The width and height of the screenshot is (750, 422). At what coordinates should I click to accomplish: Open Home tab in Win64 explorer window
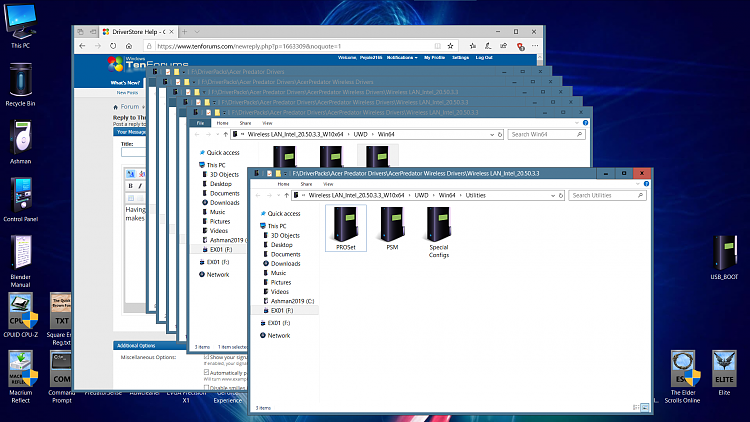(x=222, y=123)
